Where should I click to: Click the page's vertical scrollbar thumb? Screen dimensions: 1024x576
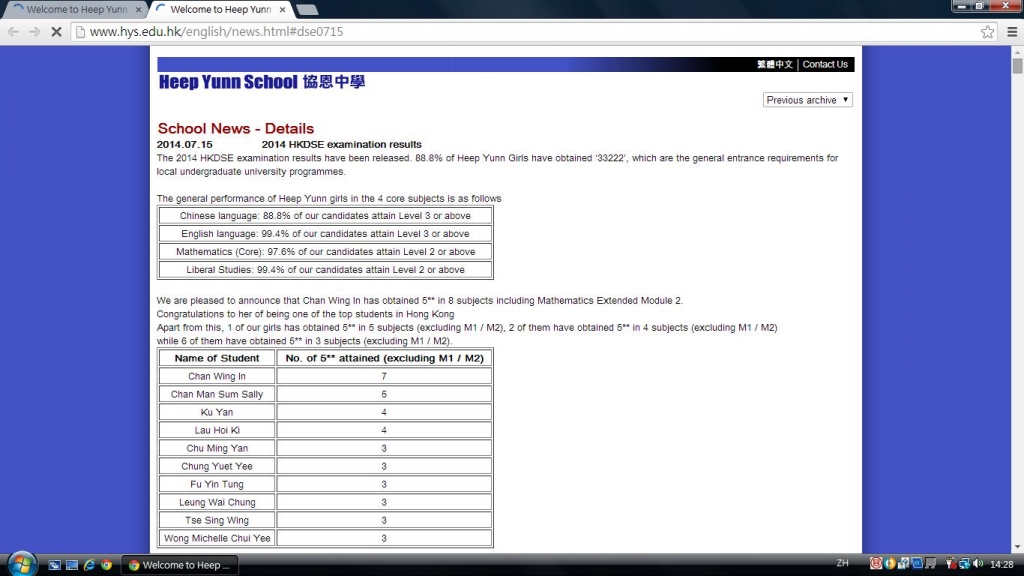point(1017,67)
